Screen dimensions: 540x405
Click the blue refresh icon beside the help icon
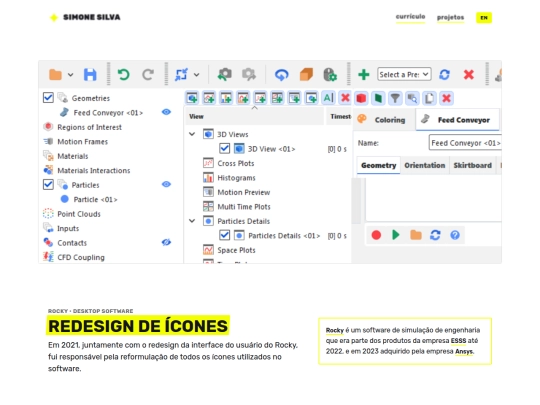[435, 235]
